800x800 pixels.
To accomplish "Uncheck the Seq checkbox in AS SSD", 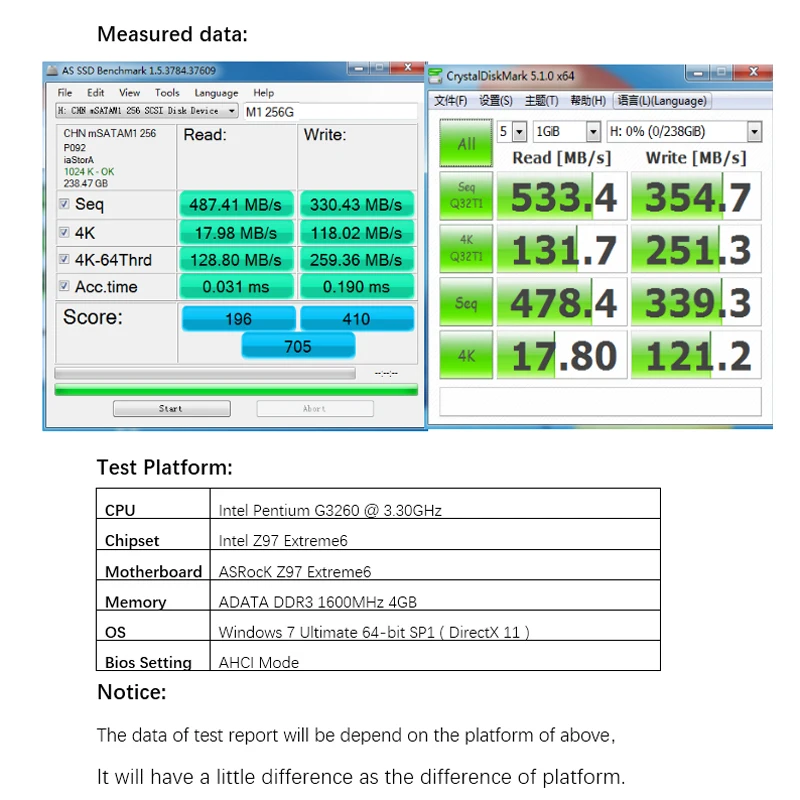I will 64,204.
